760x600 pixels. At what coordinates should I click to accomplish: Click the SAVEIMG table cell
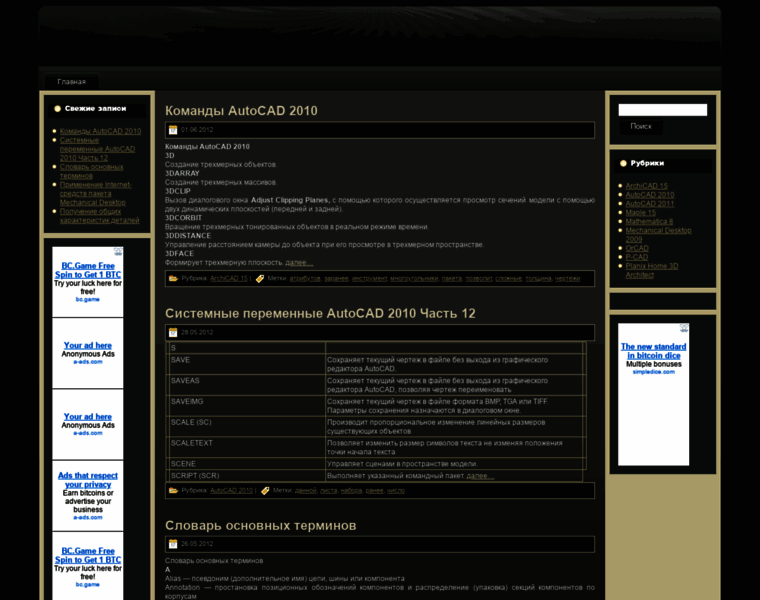point(247,406)
